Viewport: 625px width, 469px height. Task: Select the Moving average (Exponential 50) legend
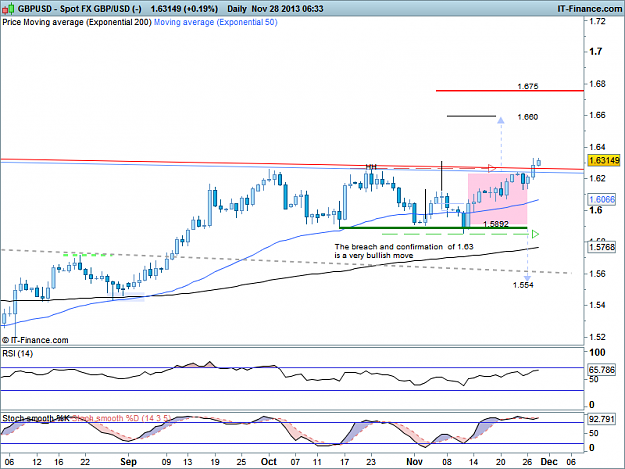click(x=216, y=22)
